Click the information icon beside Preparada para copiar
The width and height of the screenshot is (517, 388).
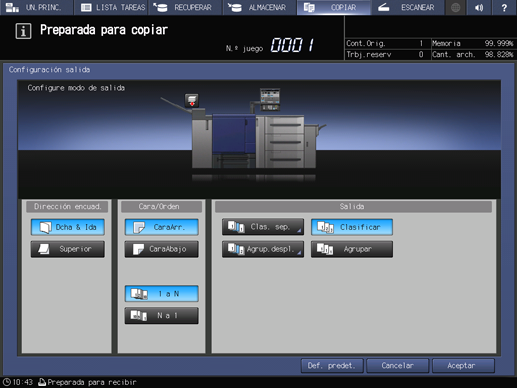tap(23, 31)
